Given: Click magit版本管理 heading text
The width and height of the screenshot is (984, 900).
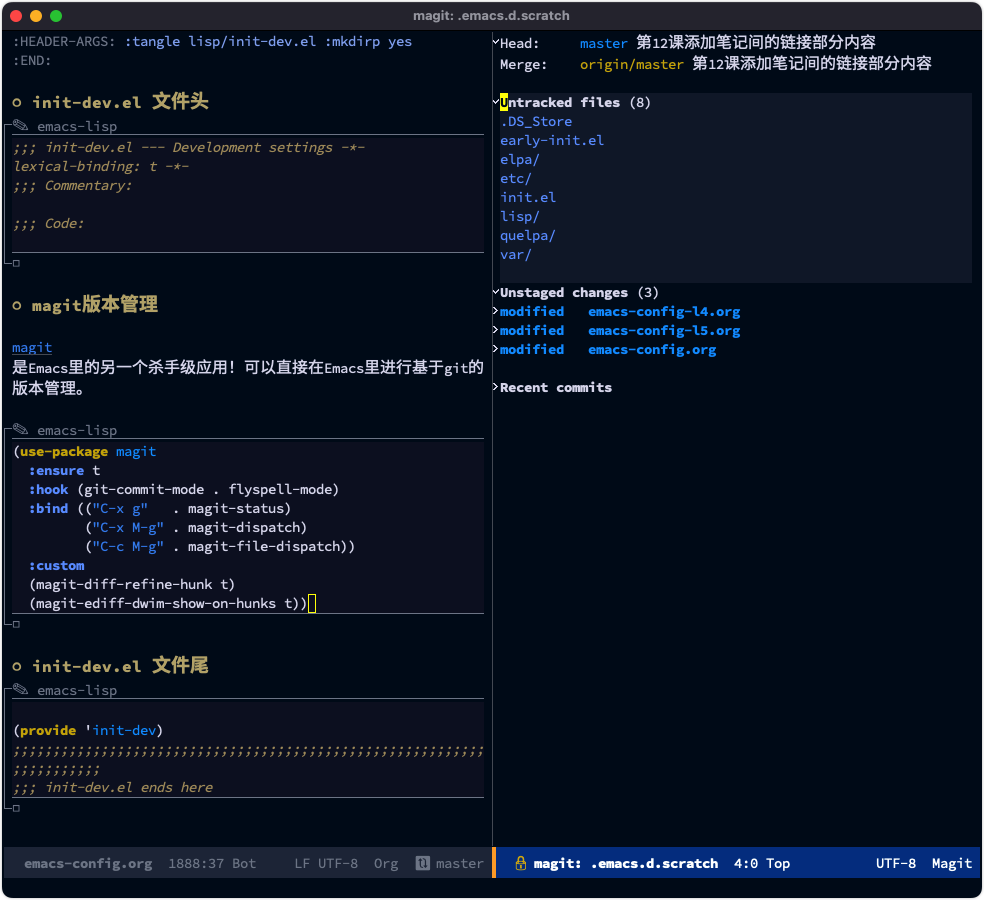Looking at the screenshot, I should pos(95,305).
